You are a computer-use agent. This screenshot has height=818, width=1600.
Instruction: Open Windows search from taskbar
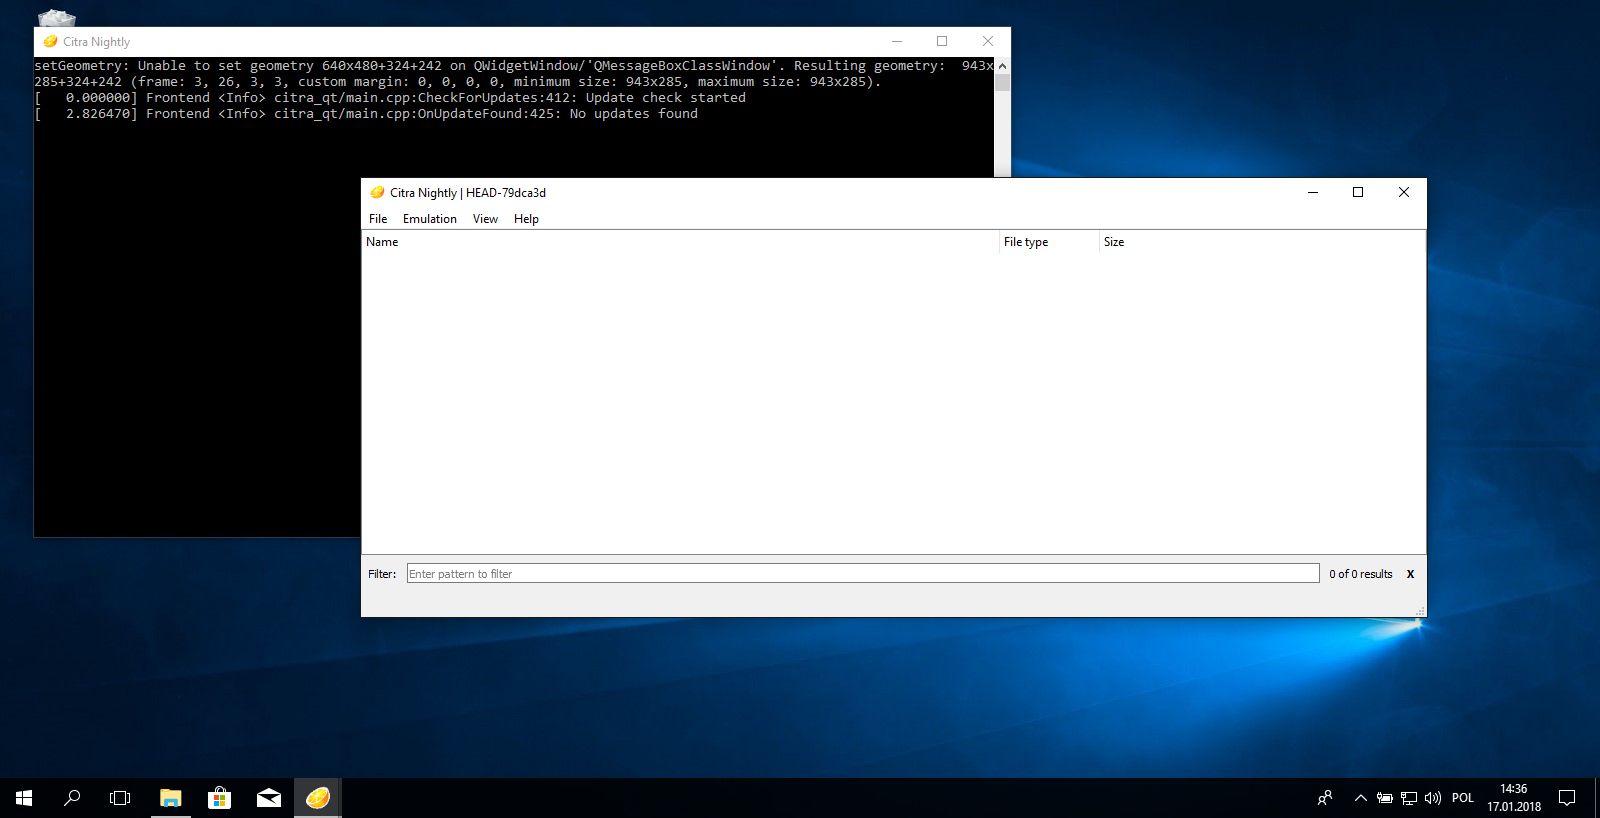coord(72,798)
